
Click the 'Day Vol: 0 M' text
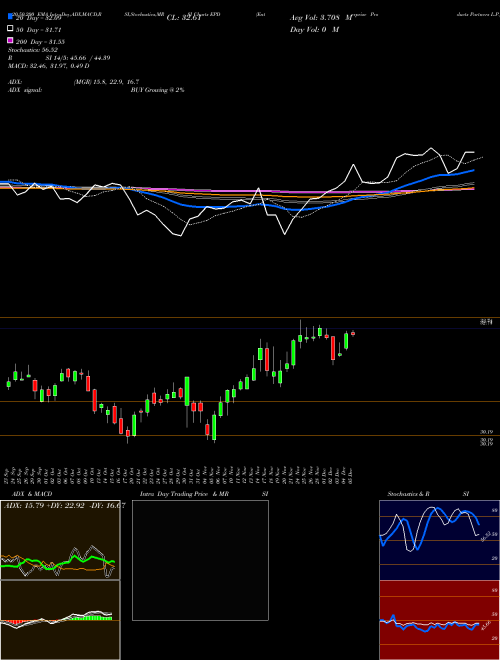tap(314, 29)
